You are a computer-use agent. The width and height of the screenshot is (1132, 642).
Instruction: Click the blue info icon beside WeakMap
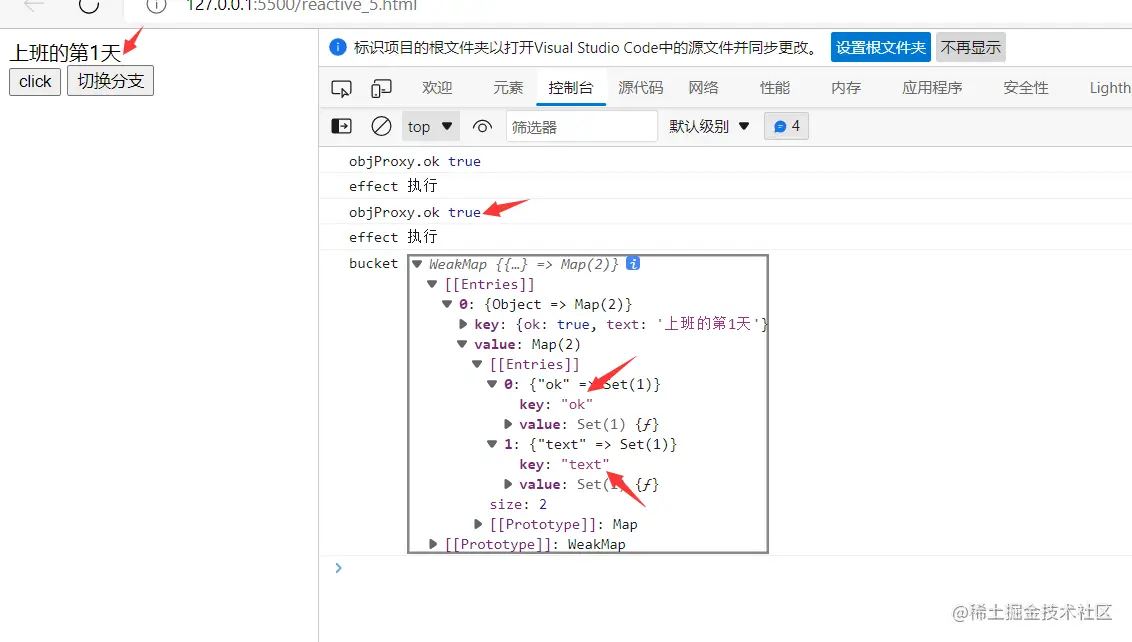[633, 264]
